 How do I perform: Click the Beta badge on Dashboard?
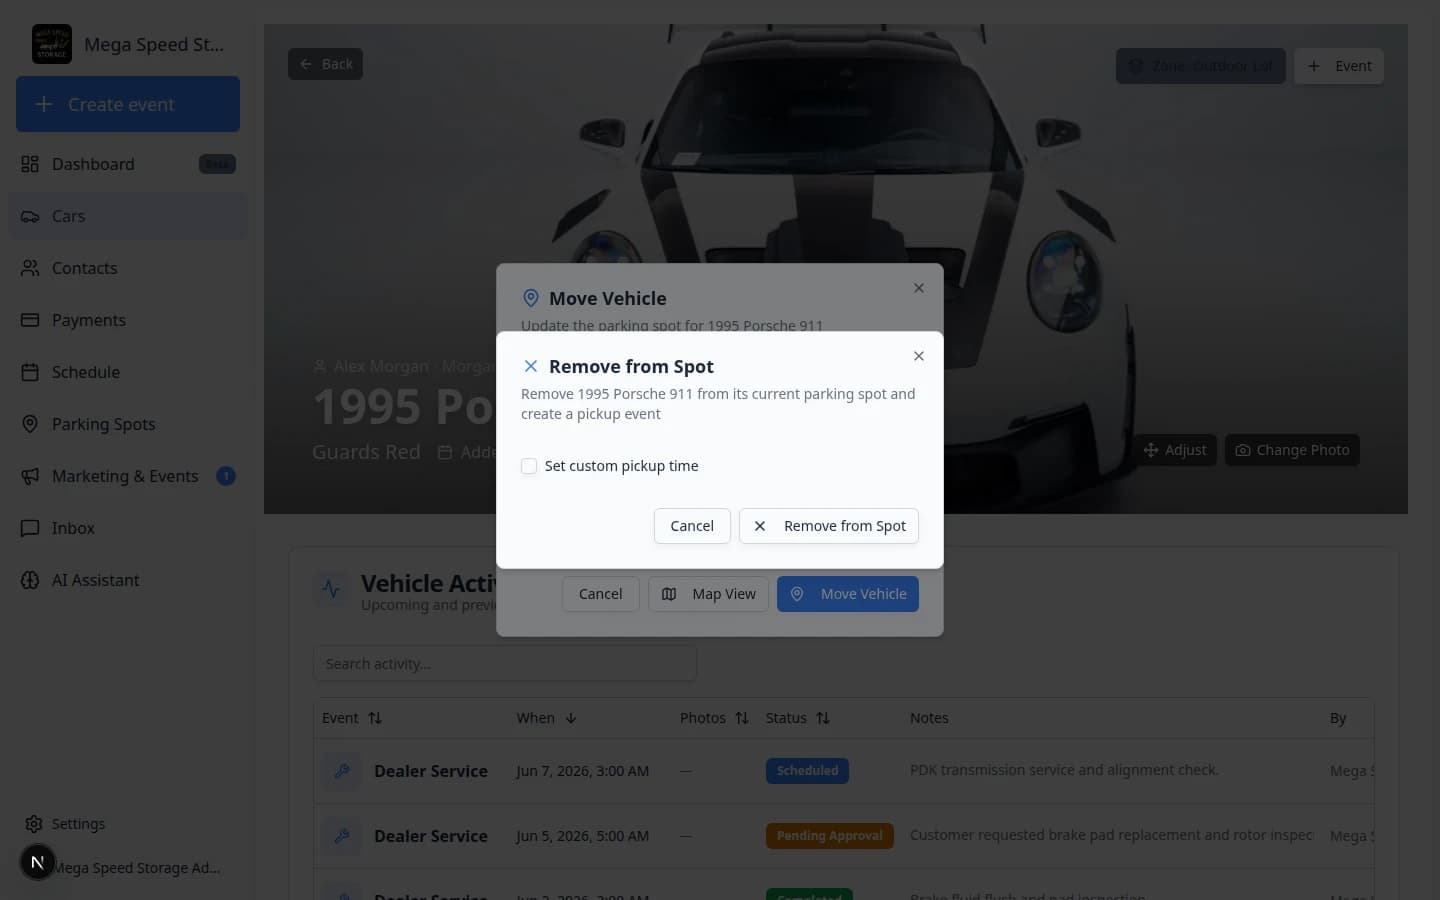point(217,164)
